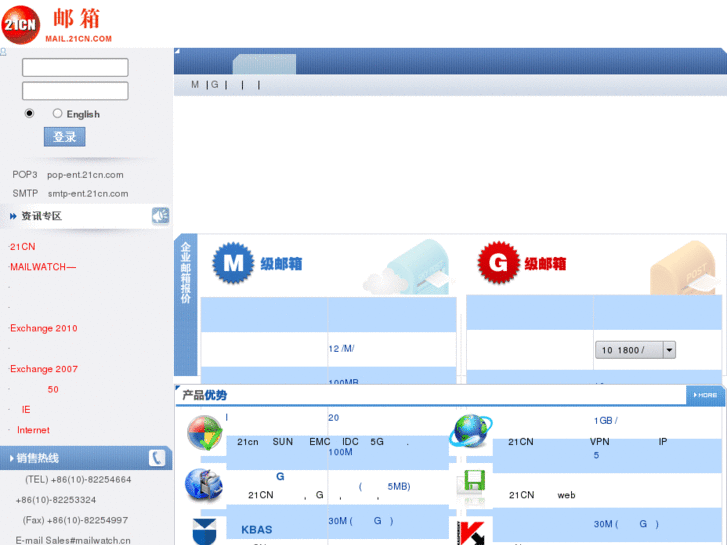Click the +86(10)-82253324 phone number
Image resolution: width=727 pixels, height=545 pixels.
tap(56, 500)
